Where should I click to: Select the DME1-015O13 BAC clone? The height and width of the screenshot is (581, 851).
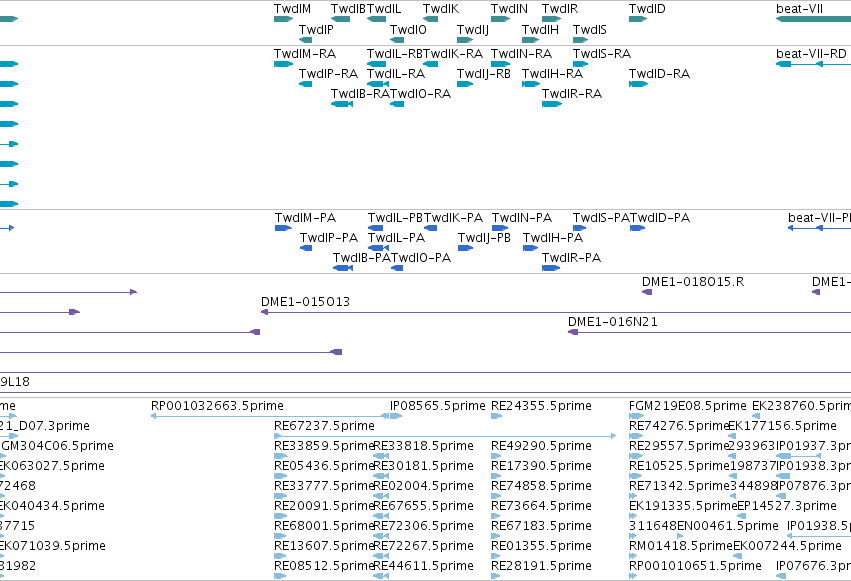point(556,312)
